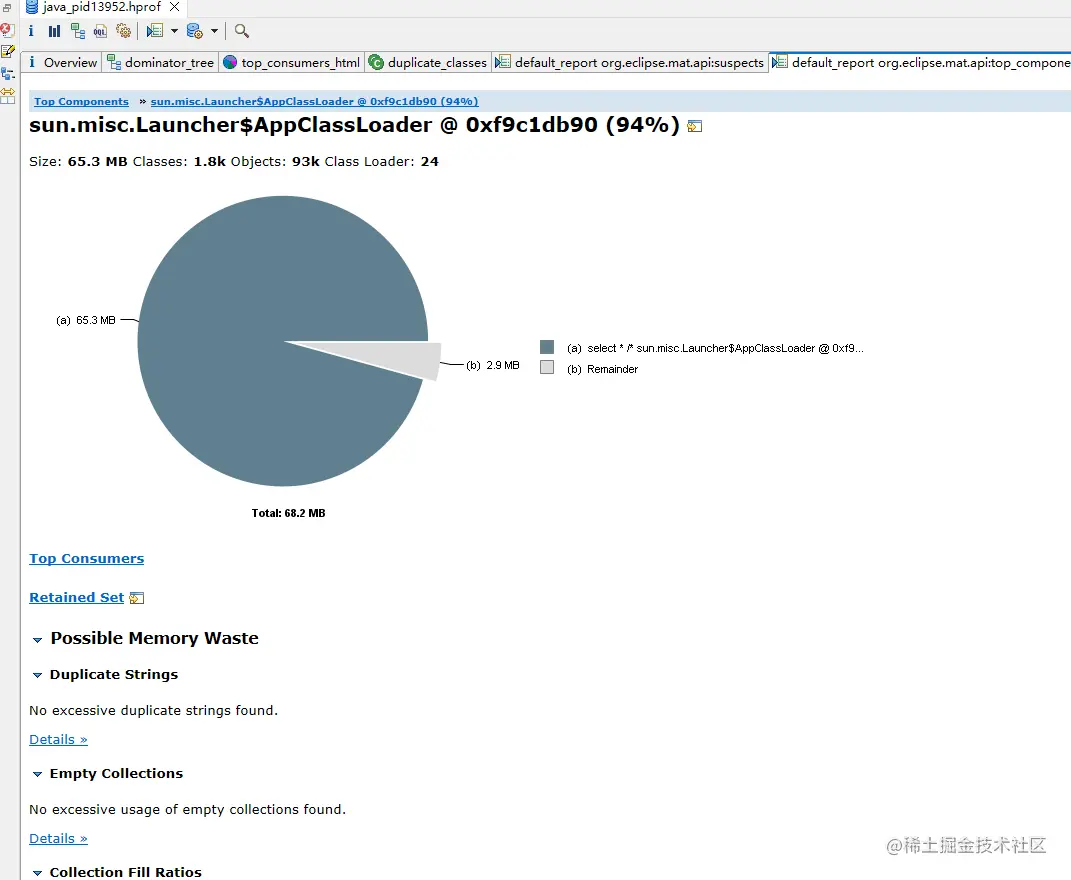Click the Size 65.3 MB summary line
The width and height of the screenshot is (1071, 880).
coord(234,162)
